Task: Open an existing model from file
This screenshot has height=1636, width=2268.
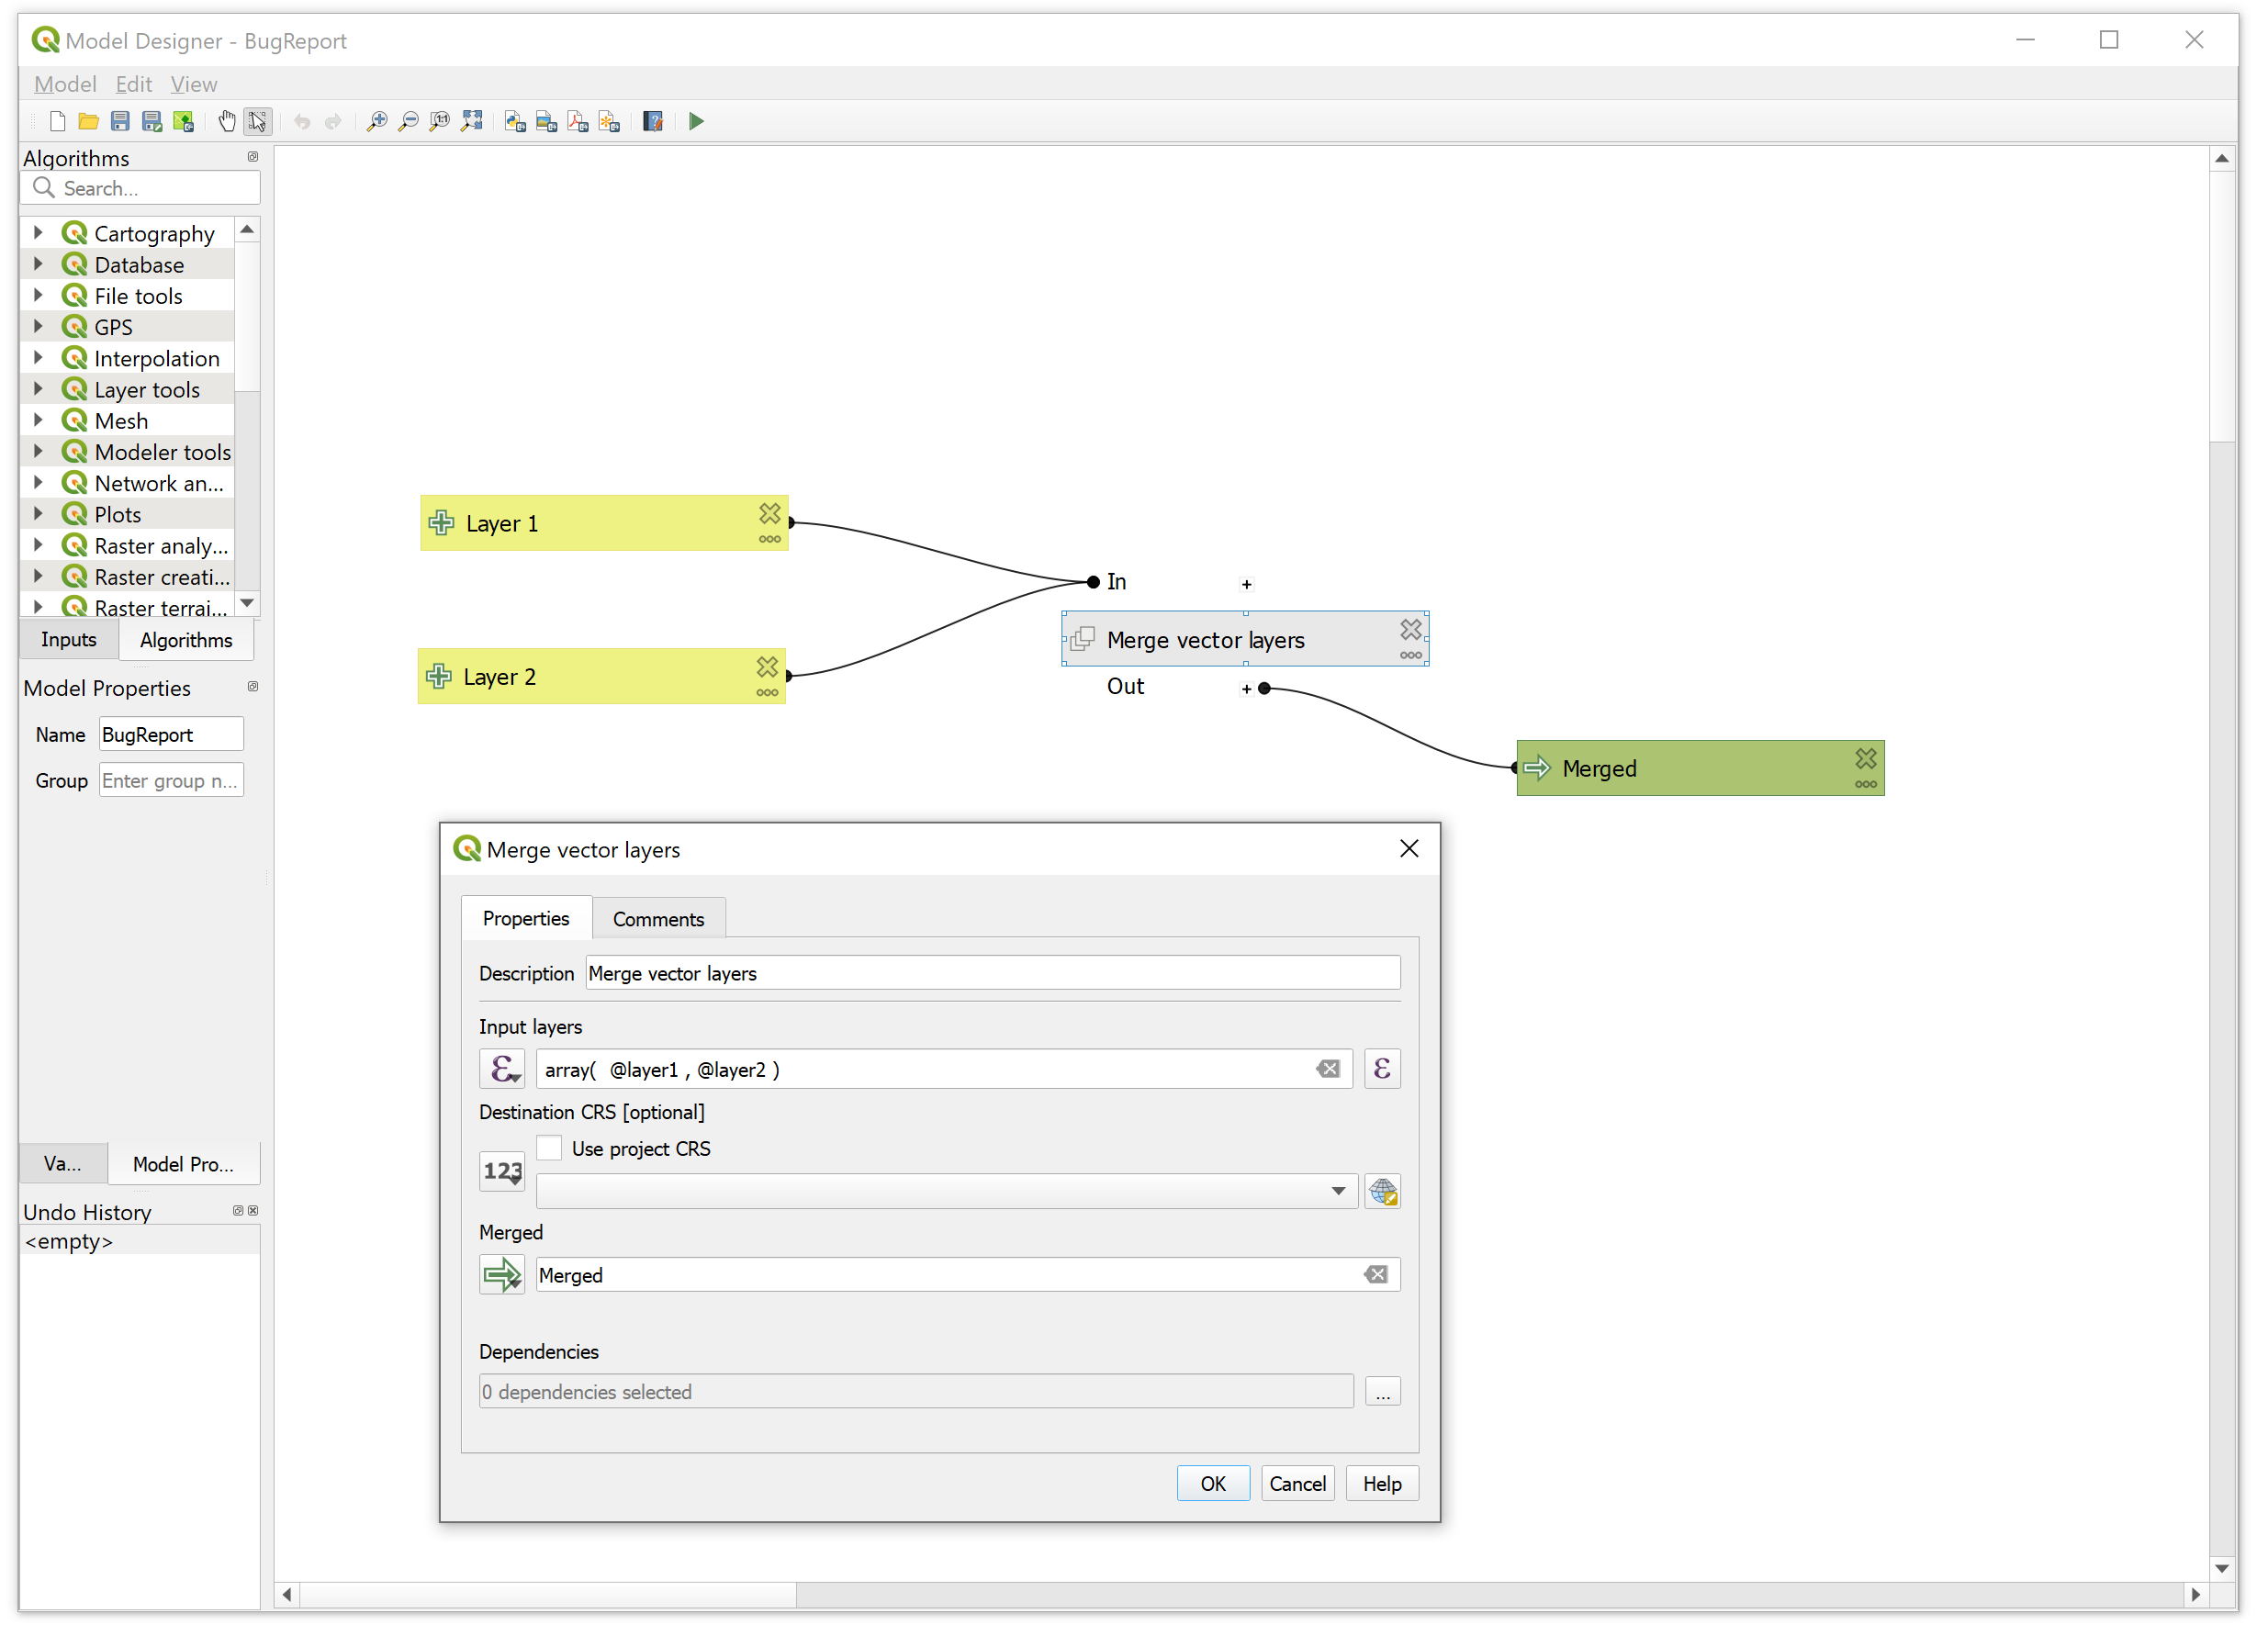Action: coord(88,120)
